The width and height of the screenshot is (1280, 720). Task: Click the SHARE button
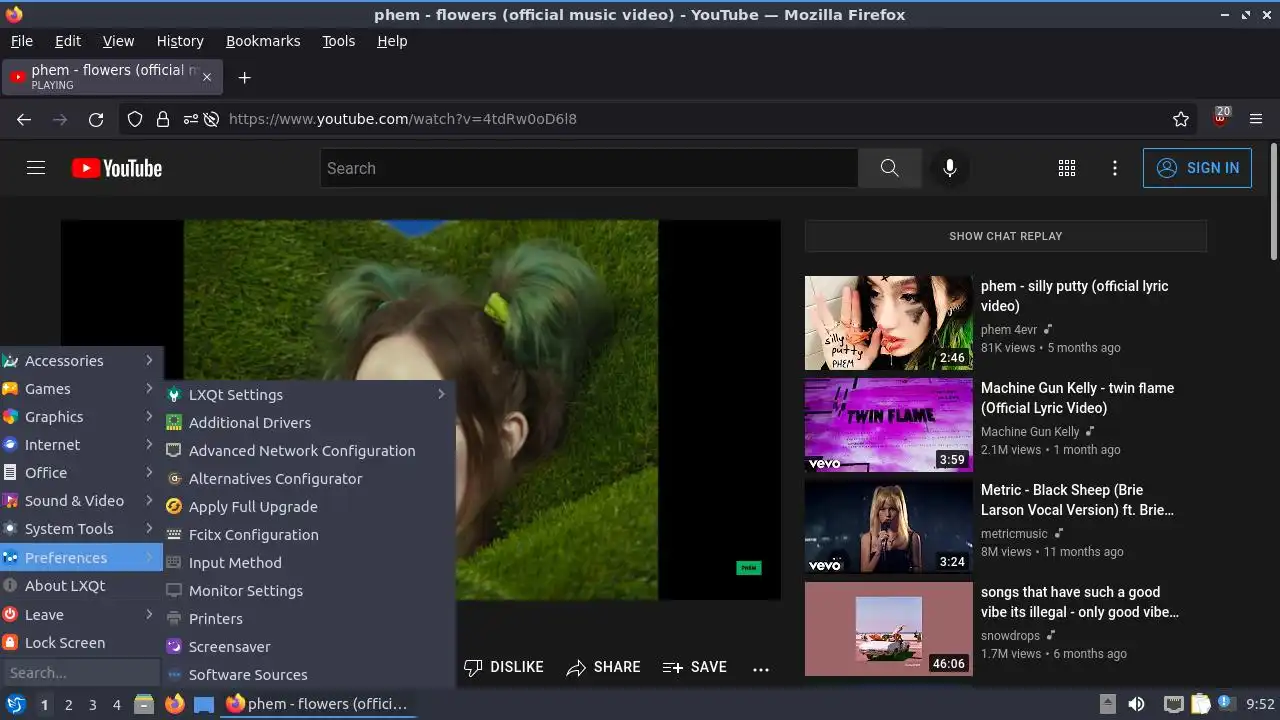coord(603,667)
